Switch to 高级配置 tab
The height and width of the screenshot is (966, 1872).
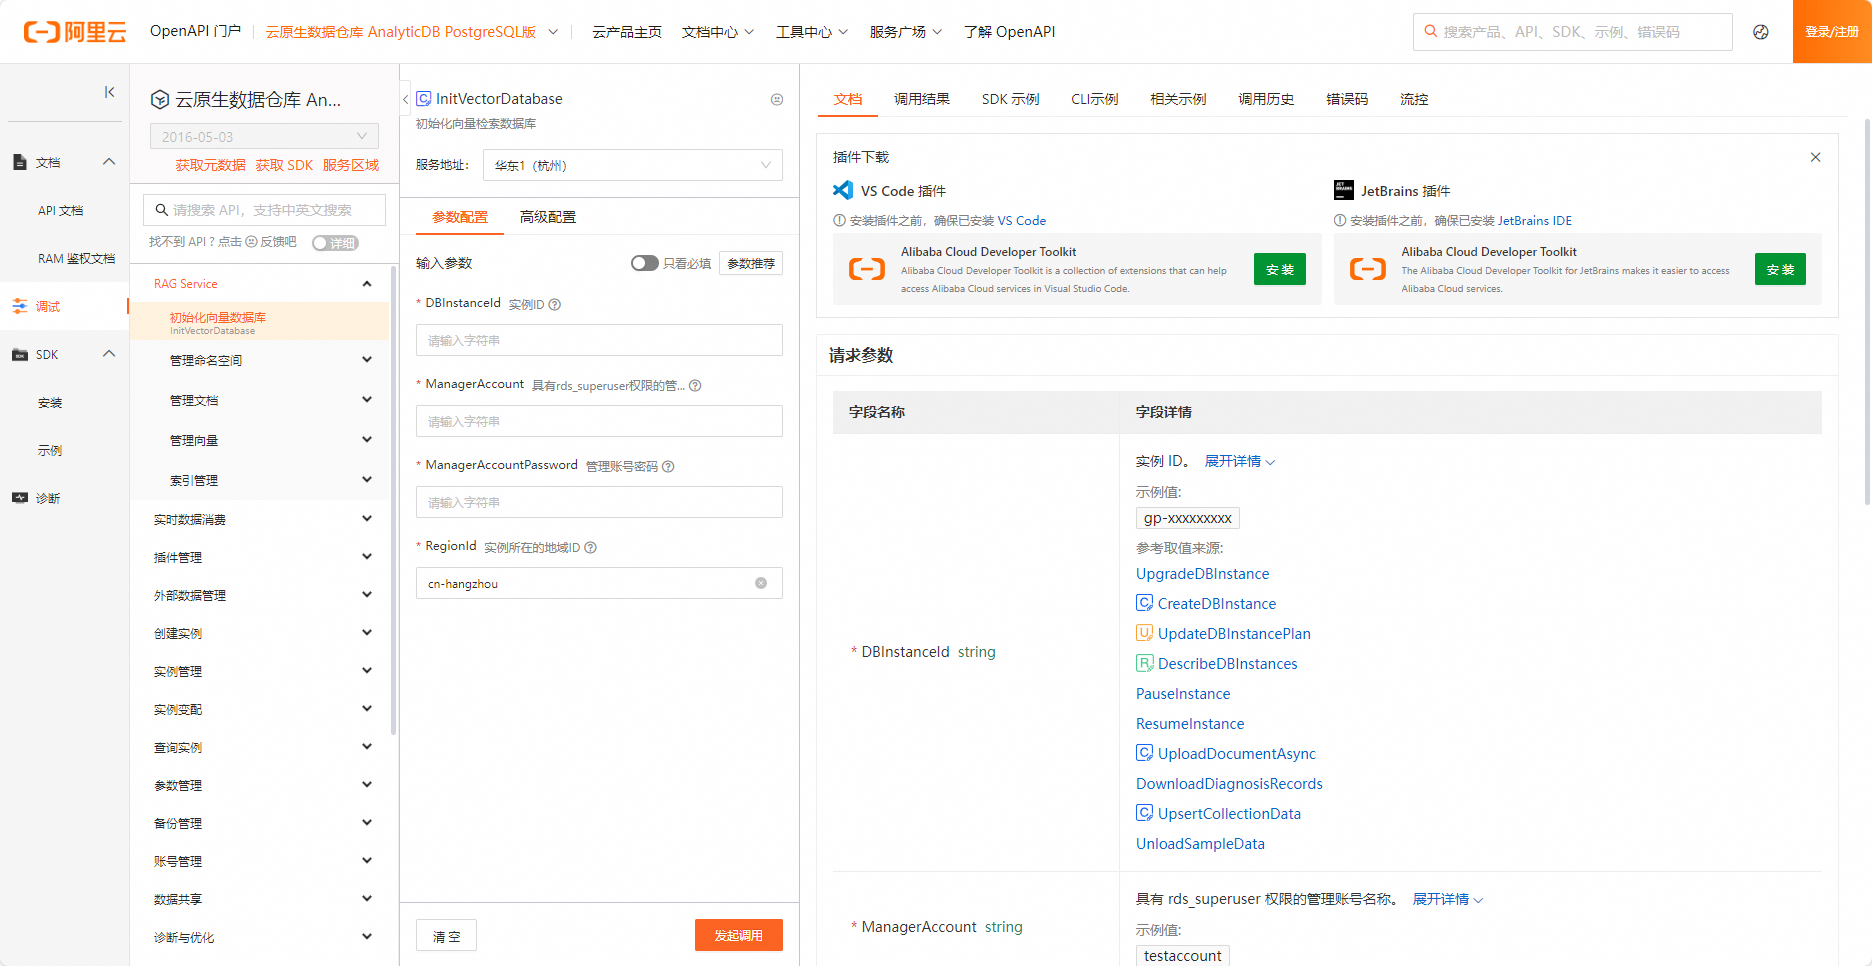tap(548, 217)
